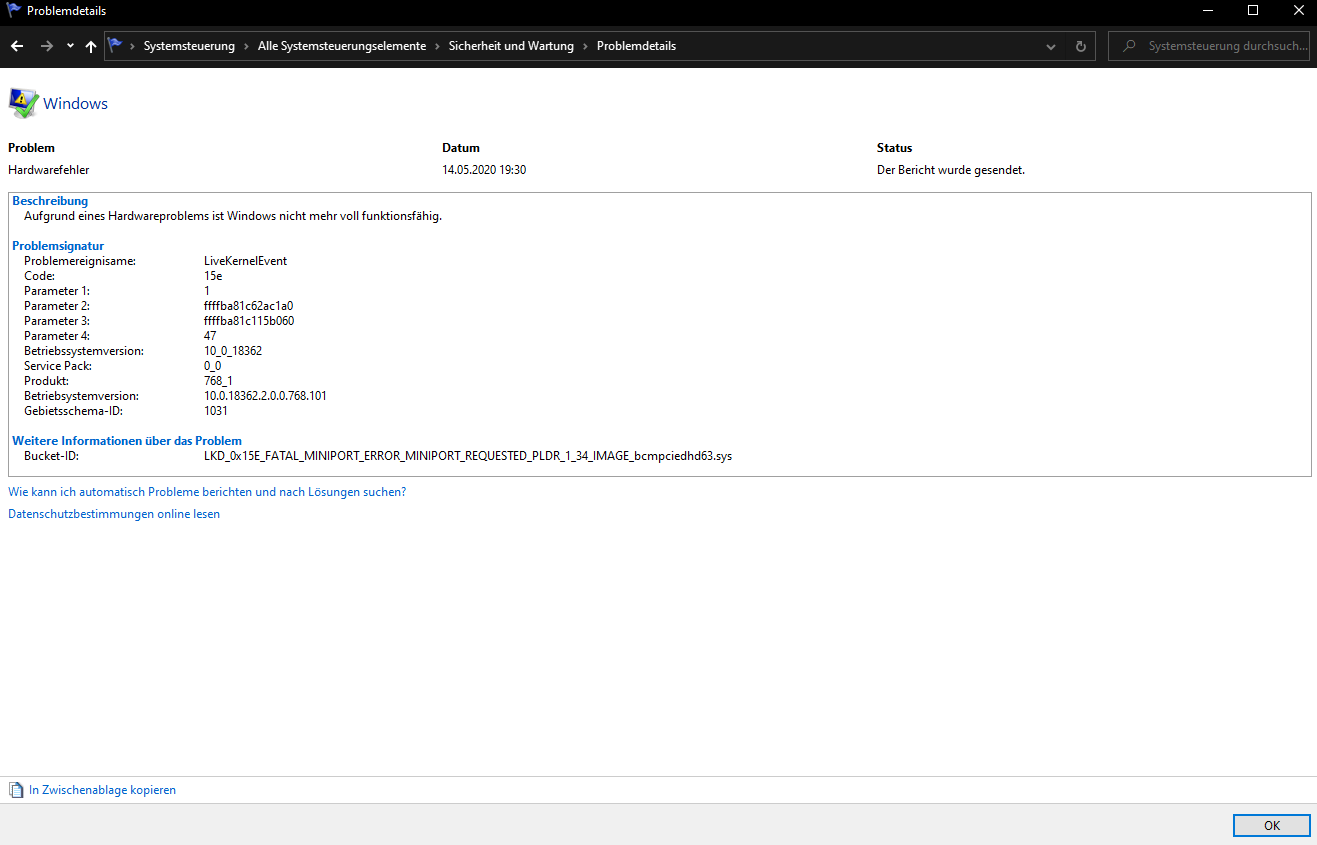Go up one level with the up arrow
Viewport: 1317px width, 845px height.
91,46
